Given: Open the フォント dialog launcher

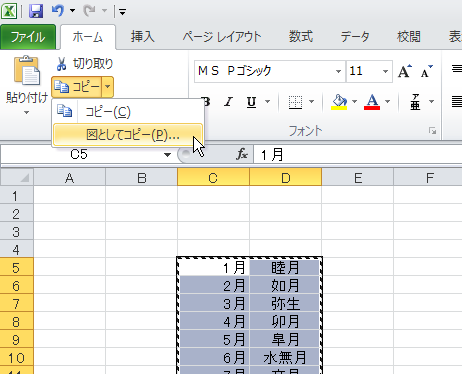Looking at the screenshot, I should pyautogui.click(x=433, y=131).
